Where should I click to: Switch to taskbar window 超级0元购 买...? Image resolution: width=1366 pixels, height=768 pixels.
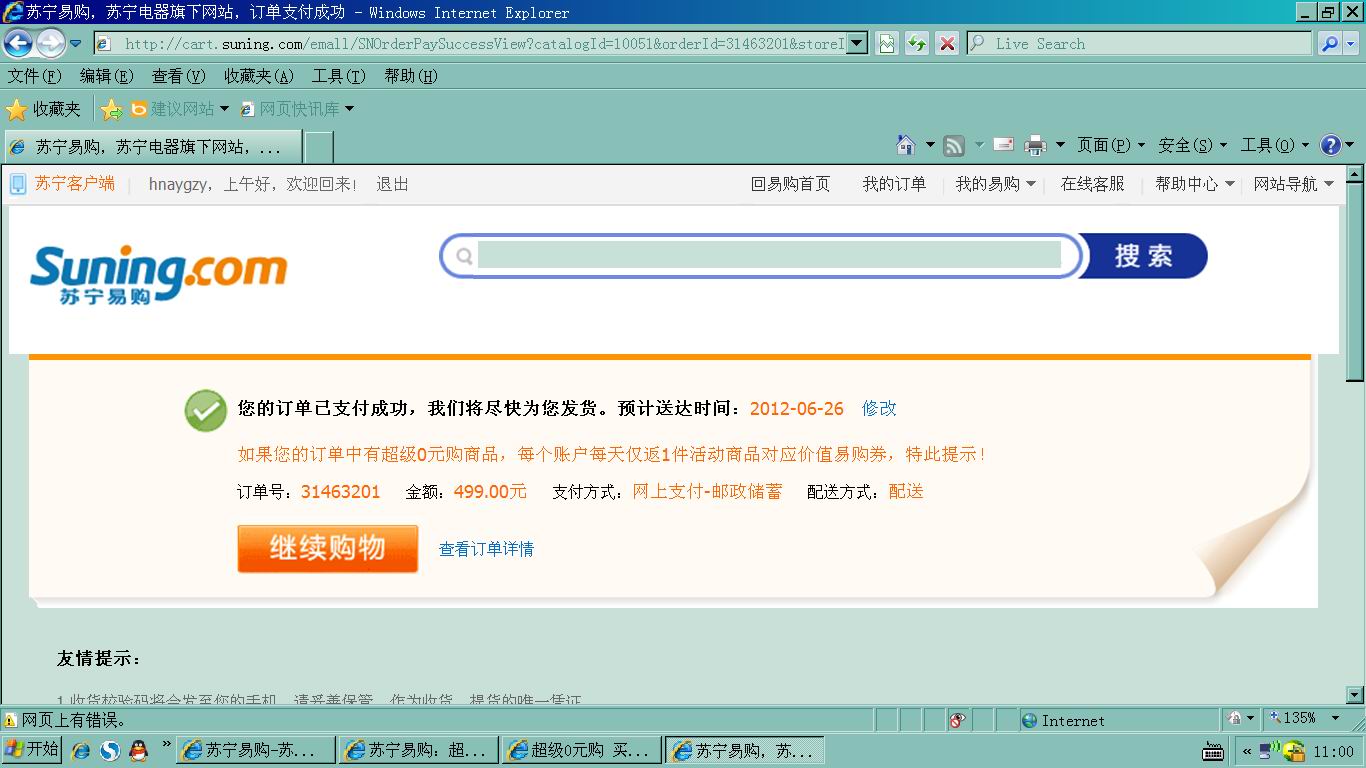[x=581, y=750]
